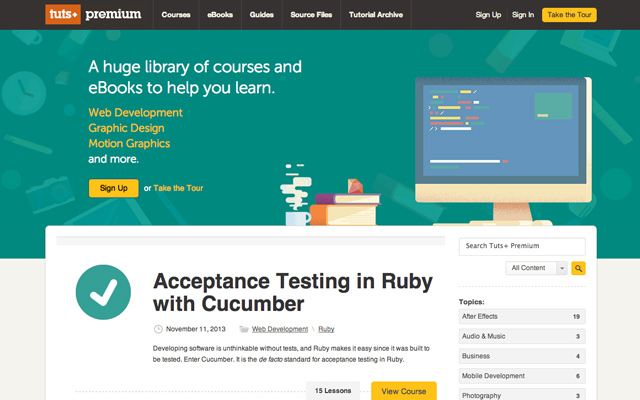
Task: Click the Take the Tour header button
Action: tap(569, 15)
